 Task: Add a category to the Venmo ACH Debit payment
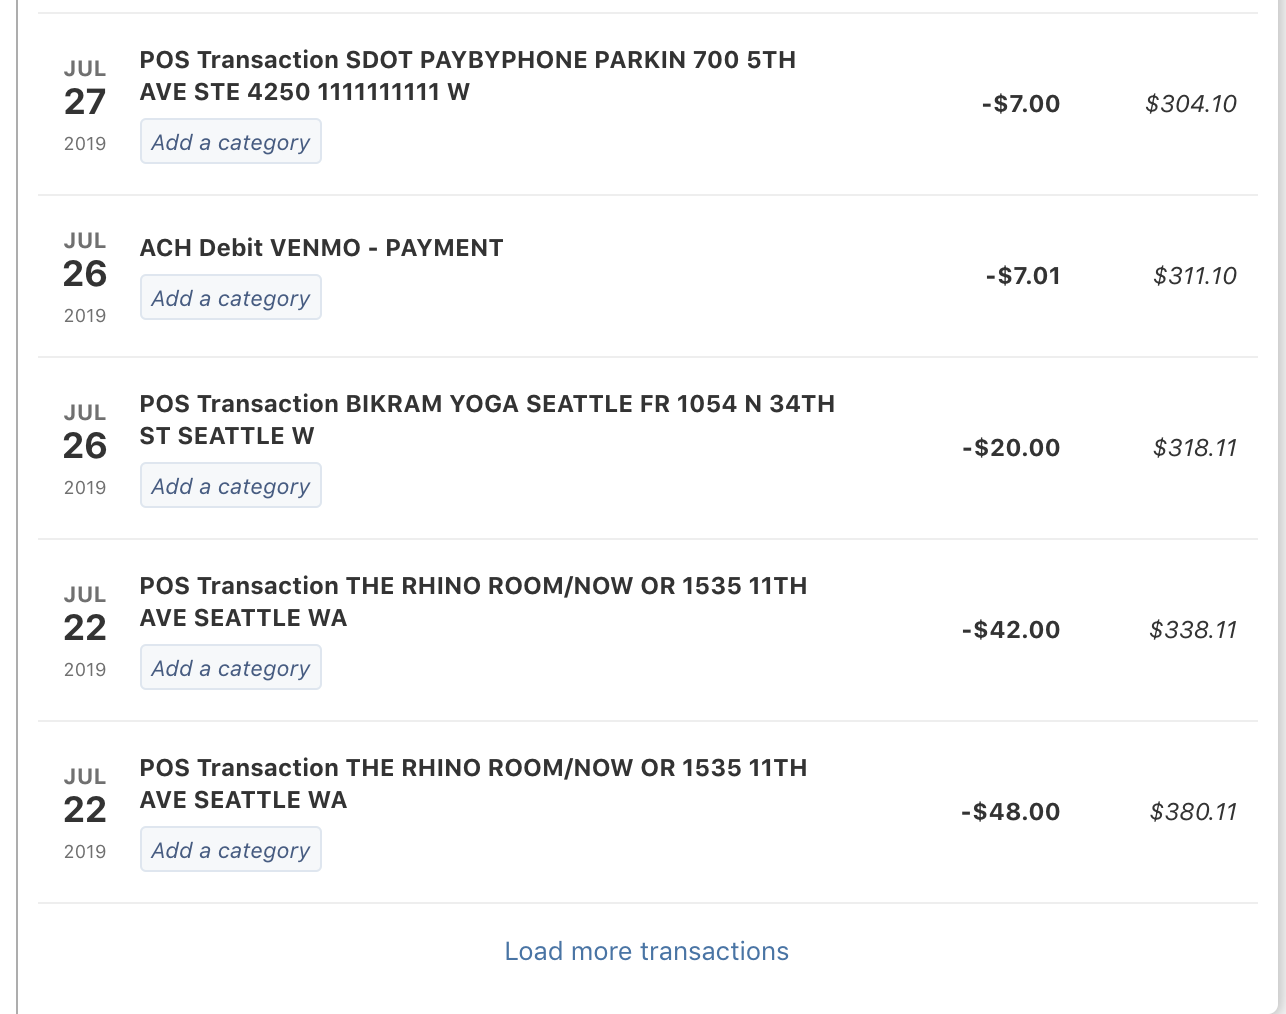tap(230, 297)
